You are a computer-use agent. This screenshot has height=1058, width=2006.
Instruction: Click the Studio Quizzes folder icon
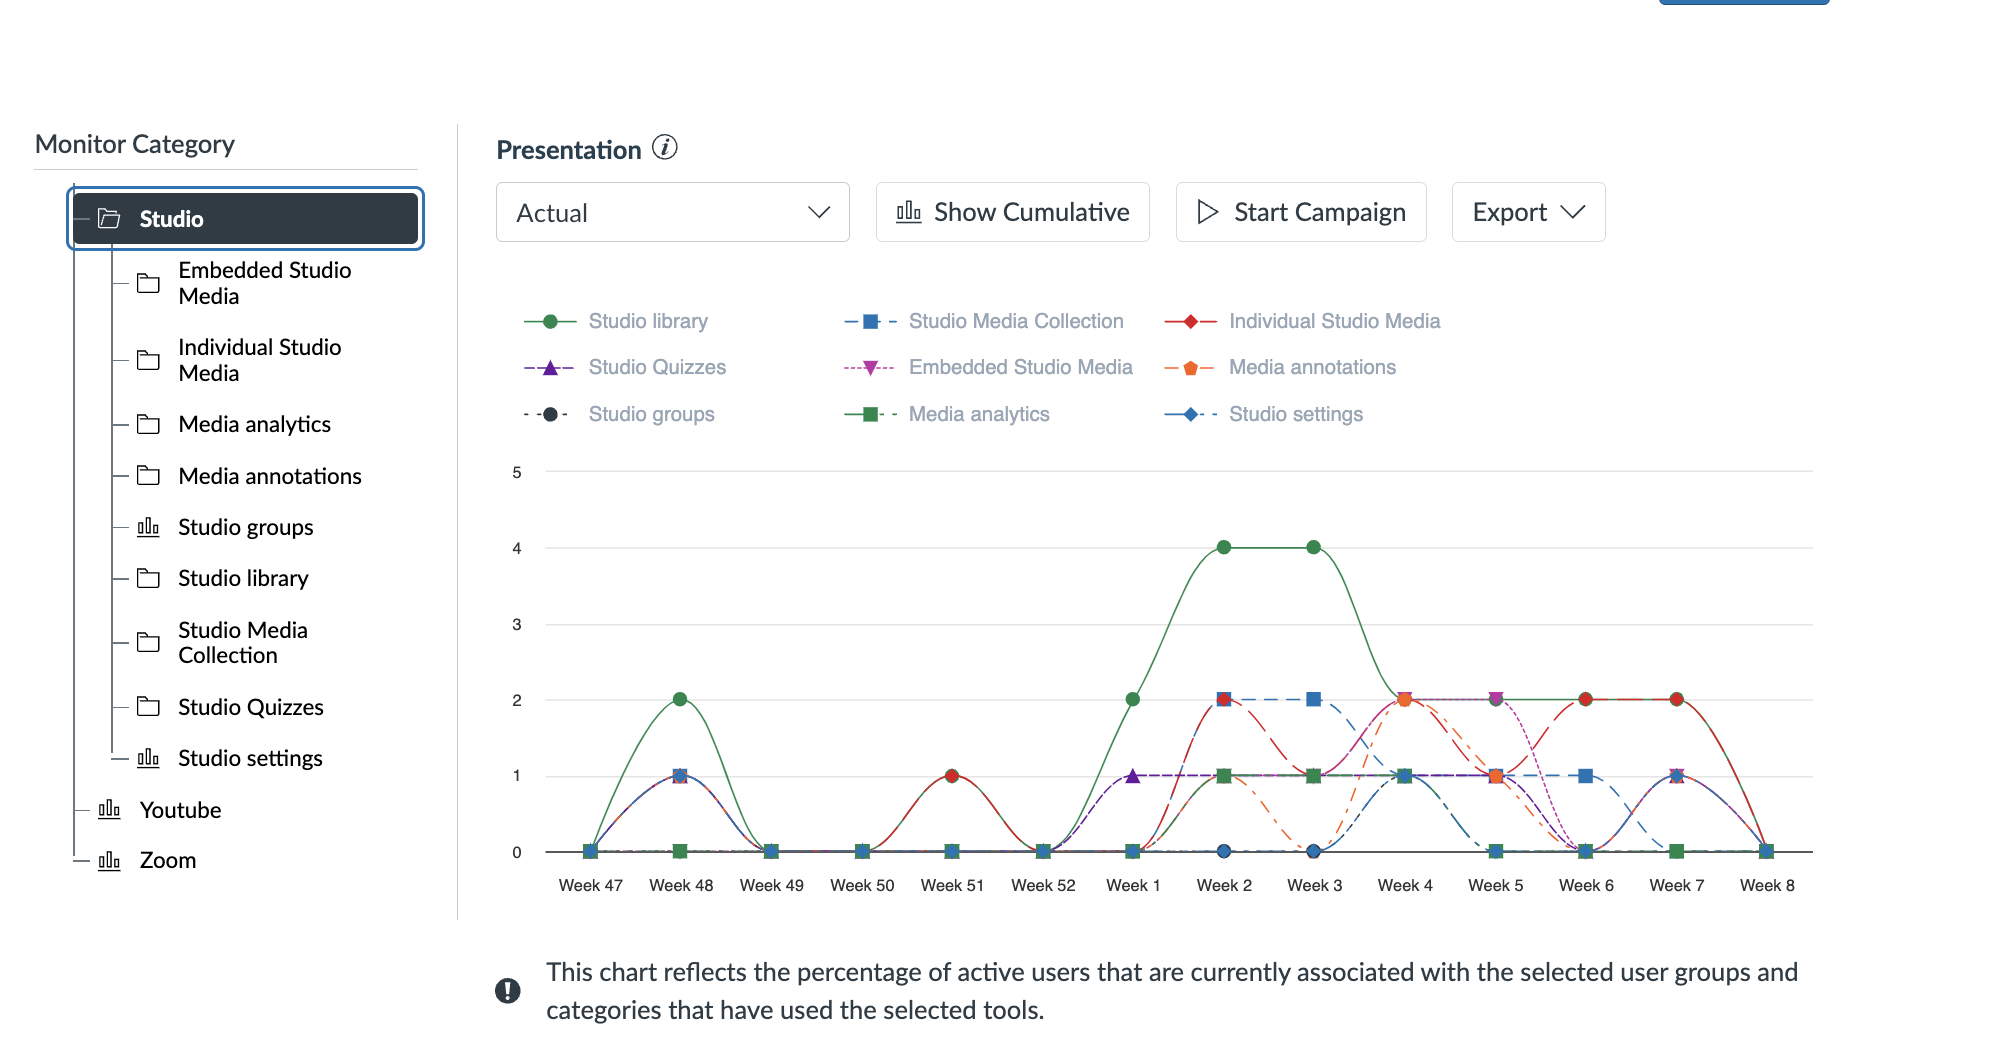point(148,707)
